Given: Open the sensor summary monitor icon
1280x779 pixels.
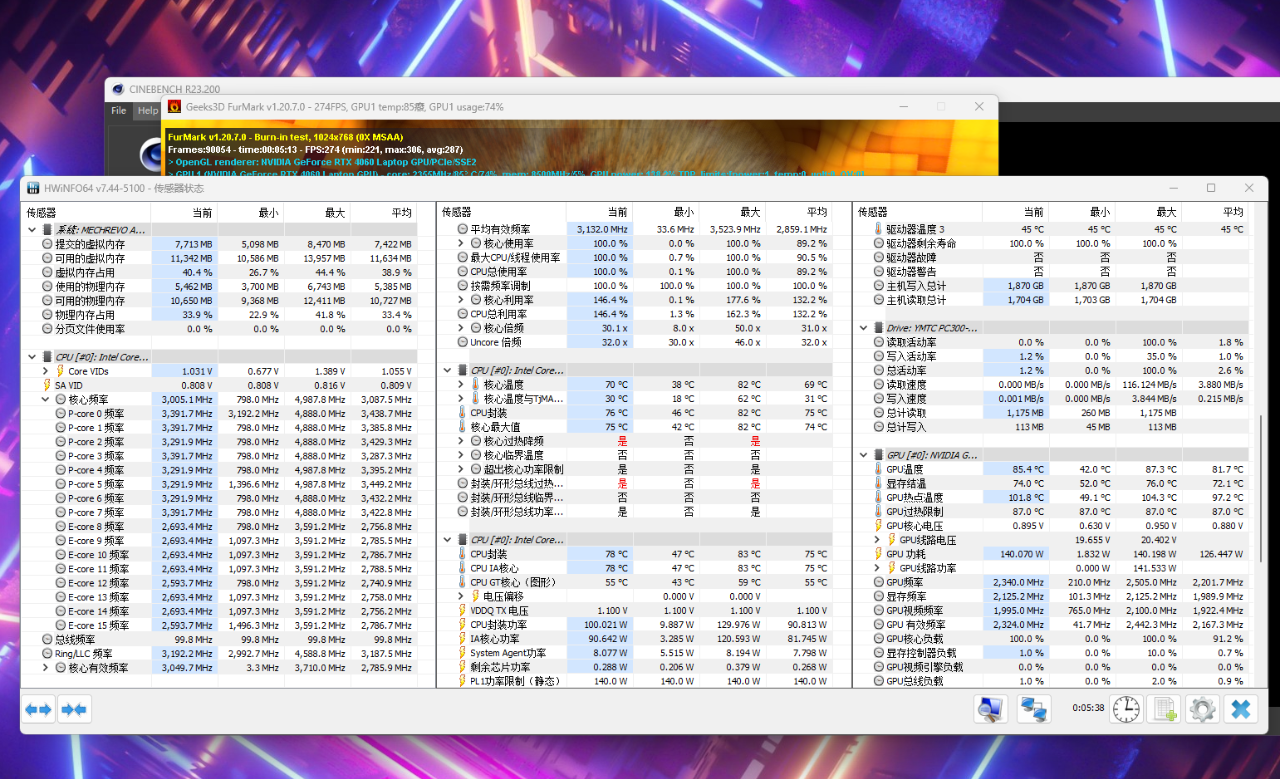Looking at the screenshot, I should click(x=991, y=710).
